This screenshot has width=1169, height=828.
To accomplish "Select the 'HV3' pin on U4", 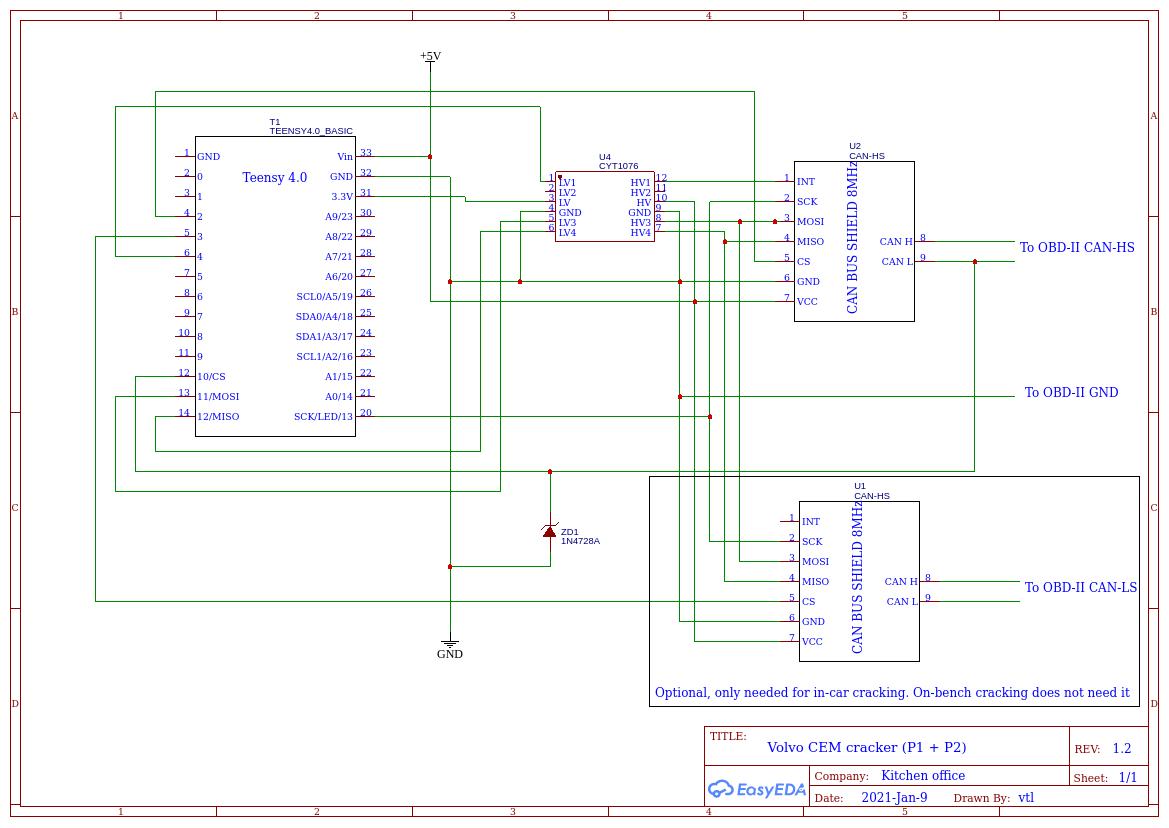I will coord(641,223).
